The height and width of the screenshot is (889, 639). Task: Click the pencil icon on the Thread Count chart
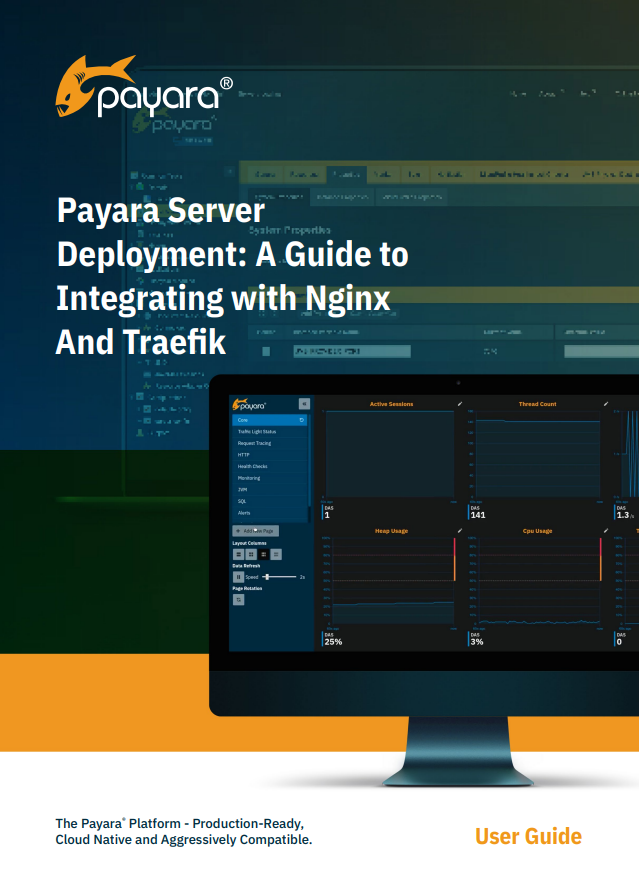click(x=606, y=404)
